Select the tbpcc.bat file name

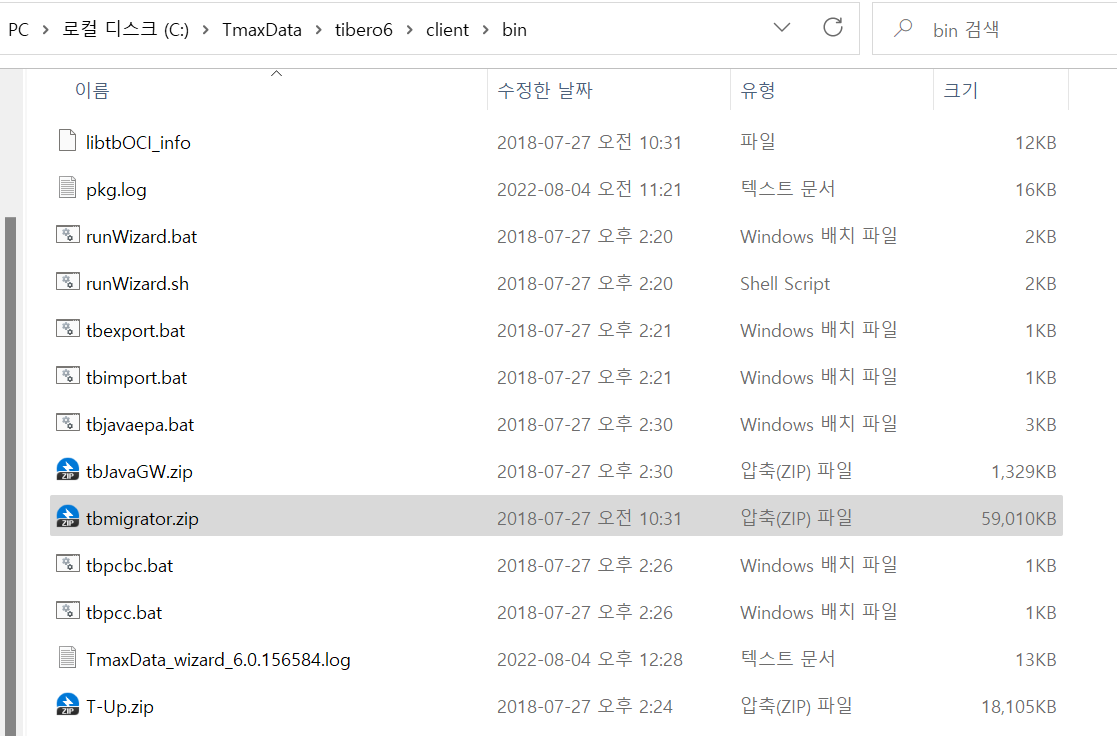[x=124, y=613]
